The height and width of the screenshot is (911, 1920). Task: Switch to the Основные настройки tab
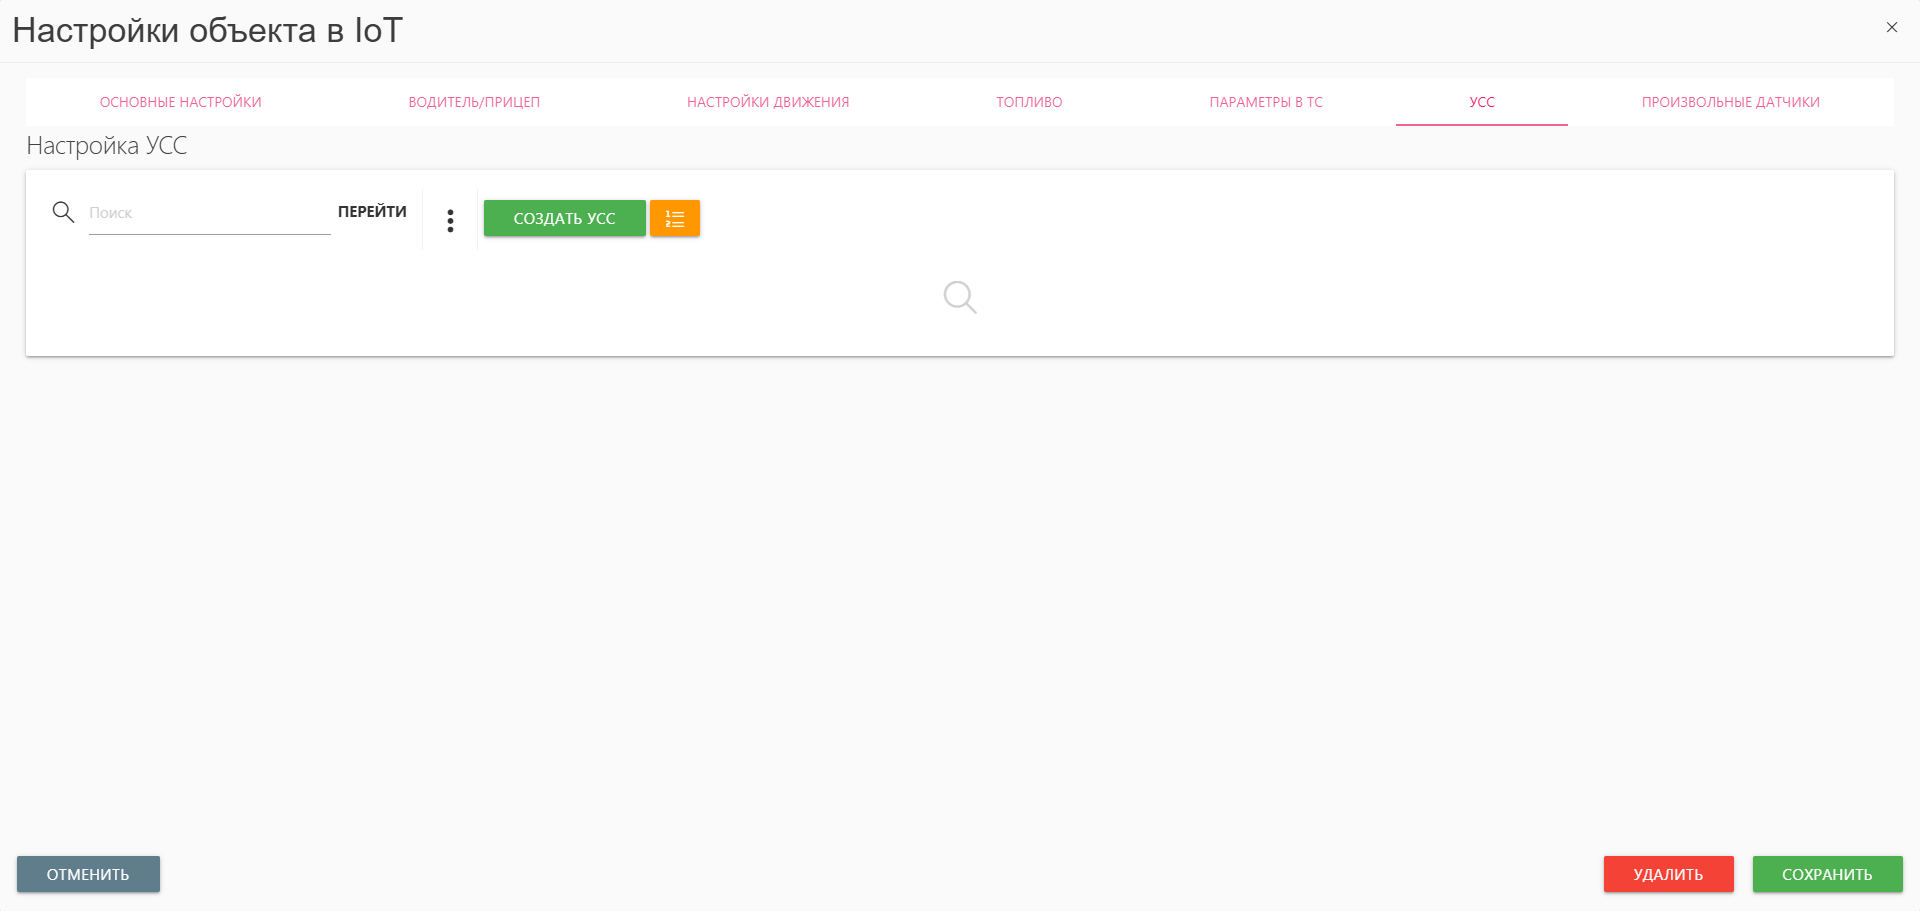[x=180, y=102]
